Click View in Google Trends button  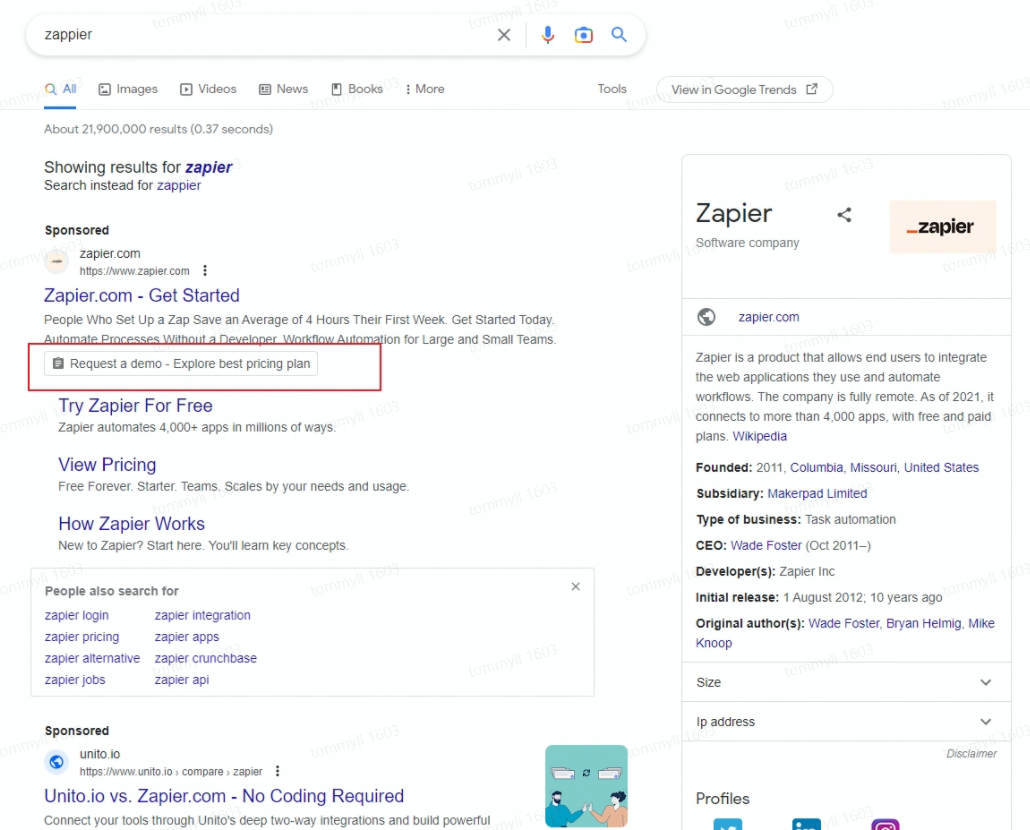(744, 89)
